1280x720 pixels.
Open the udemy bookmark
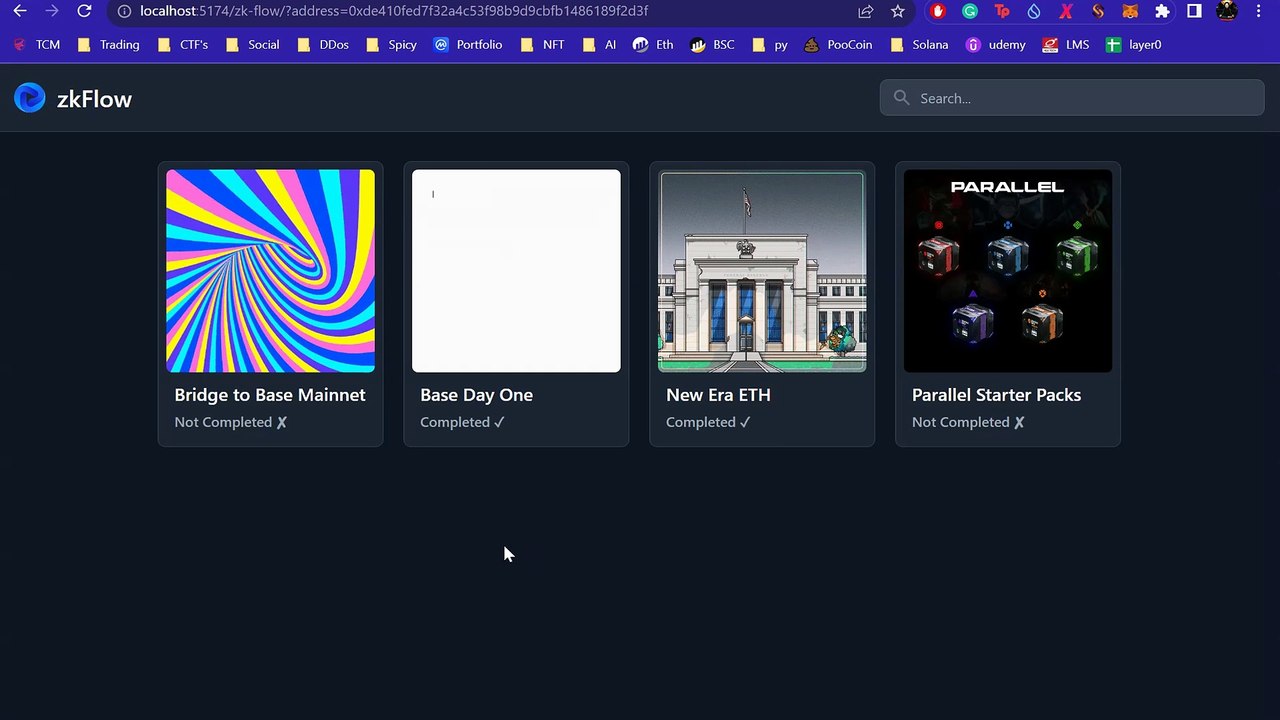point(996,45)
